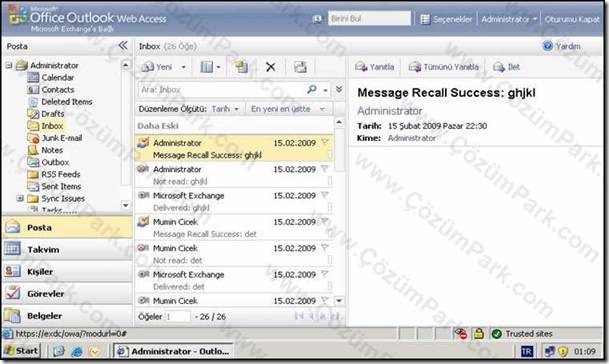Open the Calendar folder
609x364 pixels.
(57, 78)
